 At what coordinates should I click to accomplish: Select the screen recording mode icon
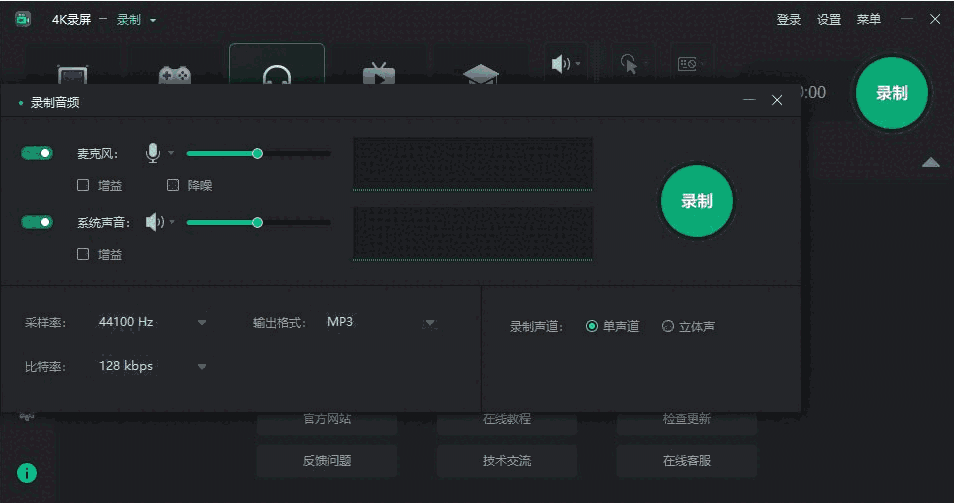72,74
